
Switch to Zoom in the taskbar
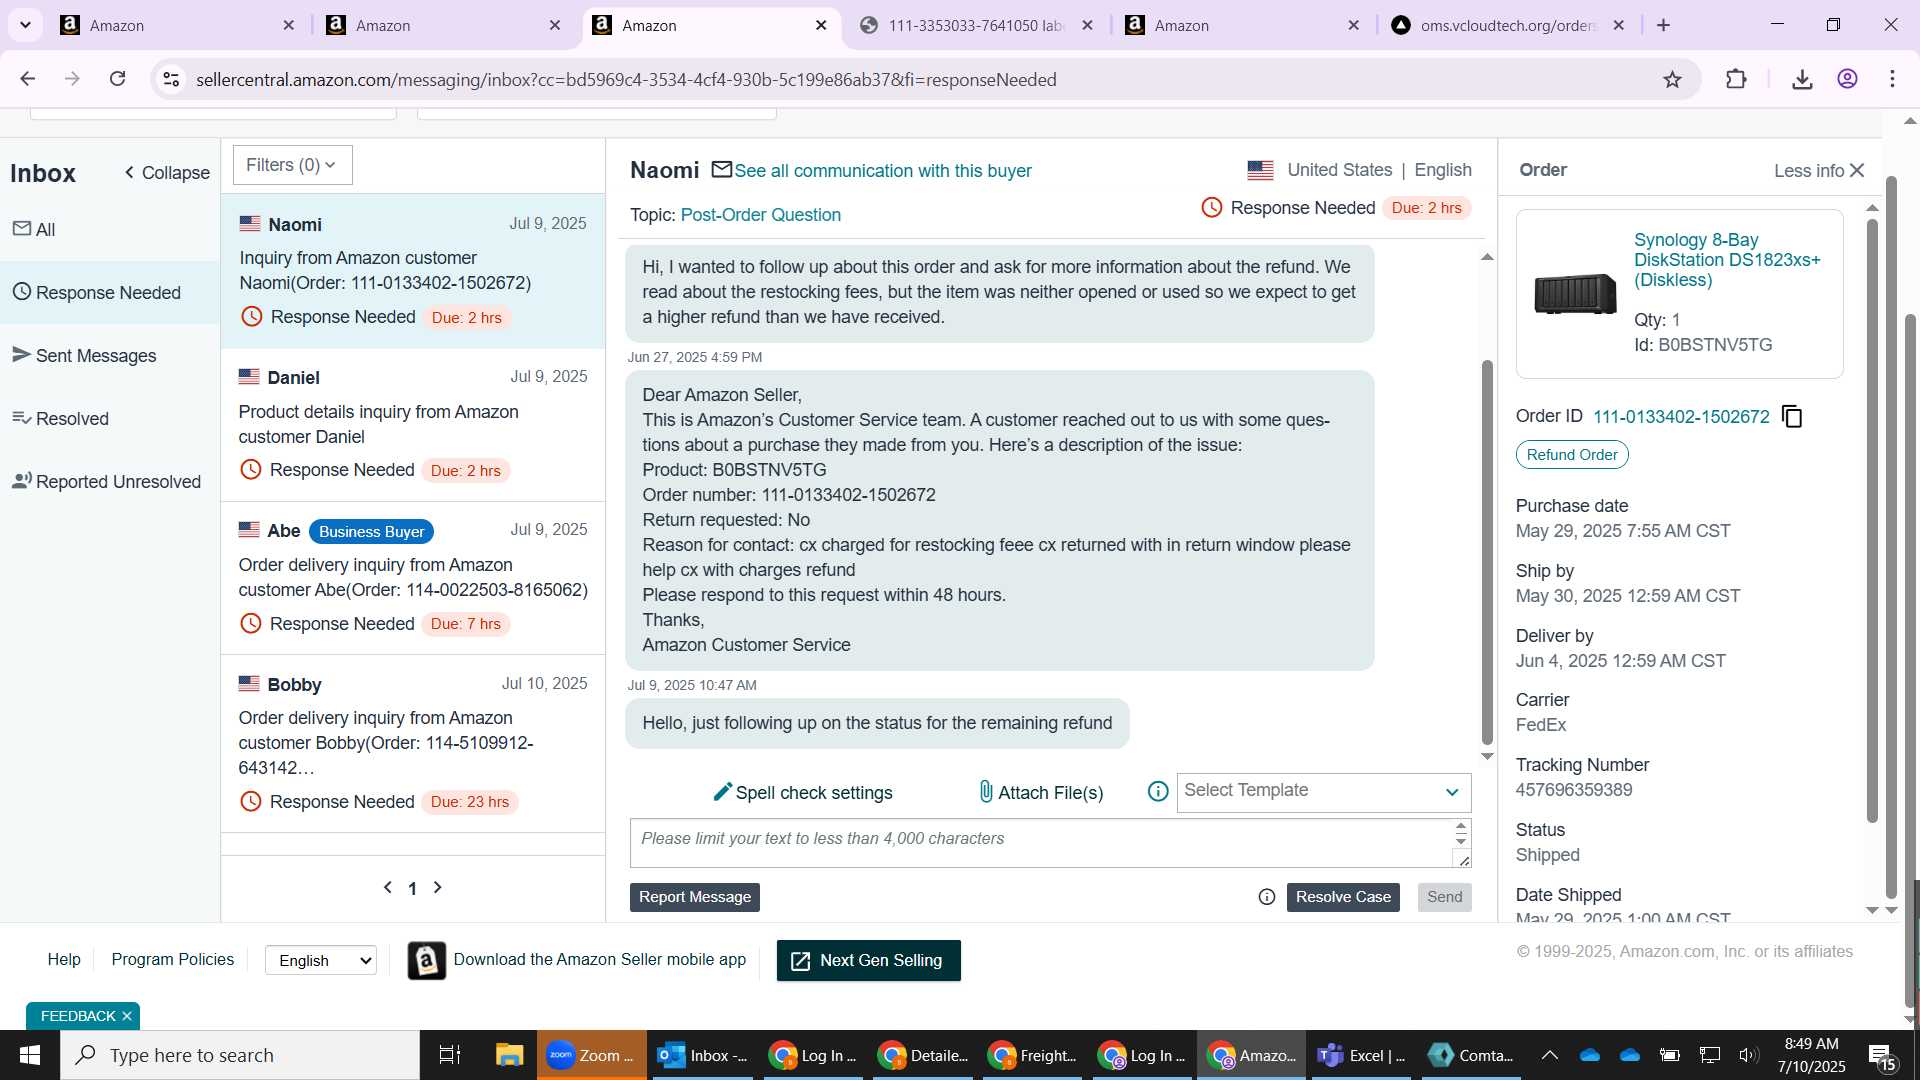[x=591, y=1055]
